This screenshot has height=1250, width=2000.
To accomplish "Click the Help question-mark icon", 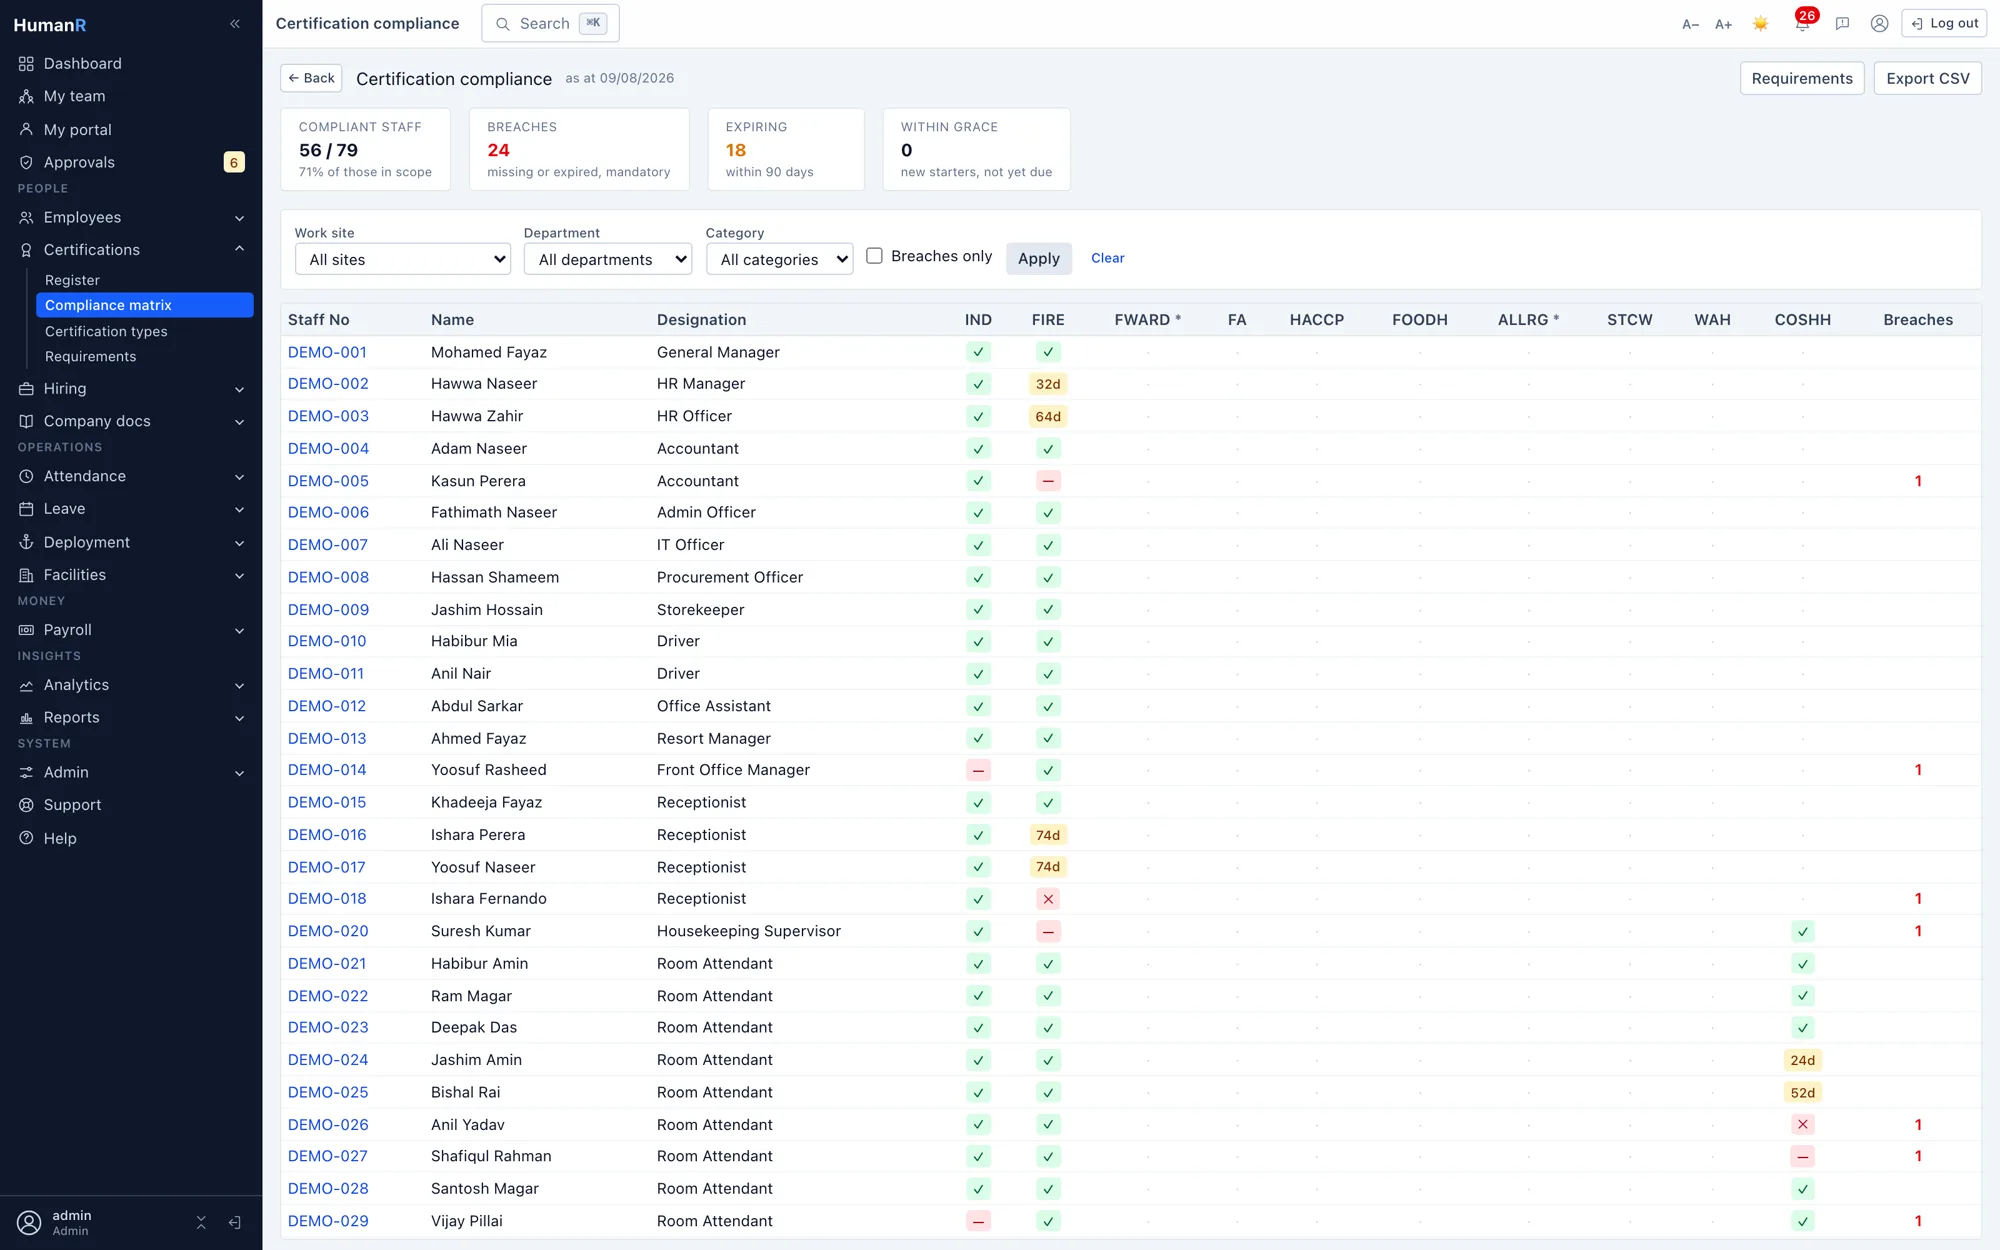I will pyautogui.click(x=26, y=838).
